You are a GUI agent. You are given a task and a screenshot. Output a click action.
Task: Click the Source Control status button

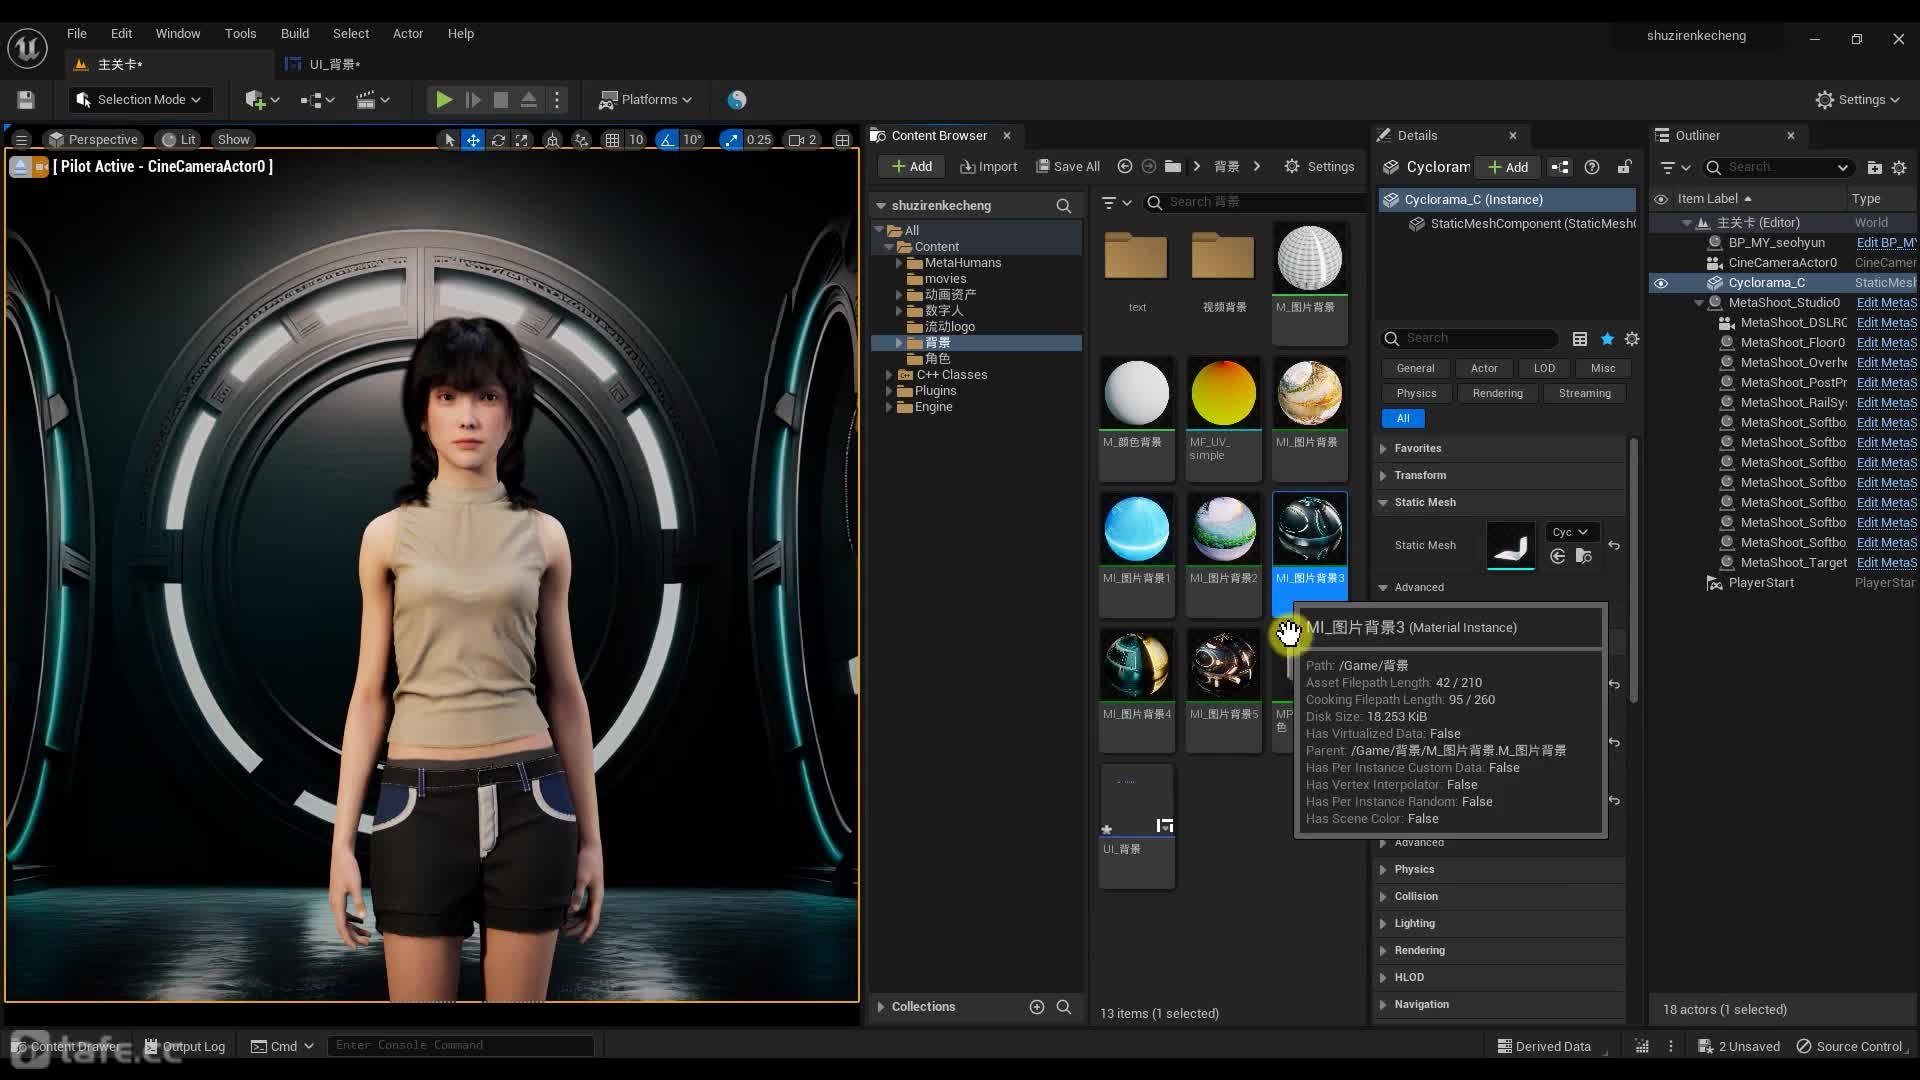[1849, 1046]
